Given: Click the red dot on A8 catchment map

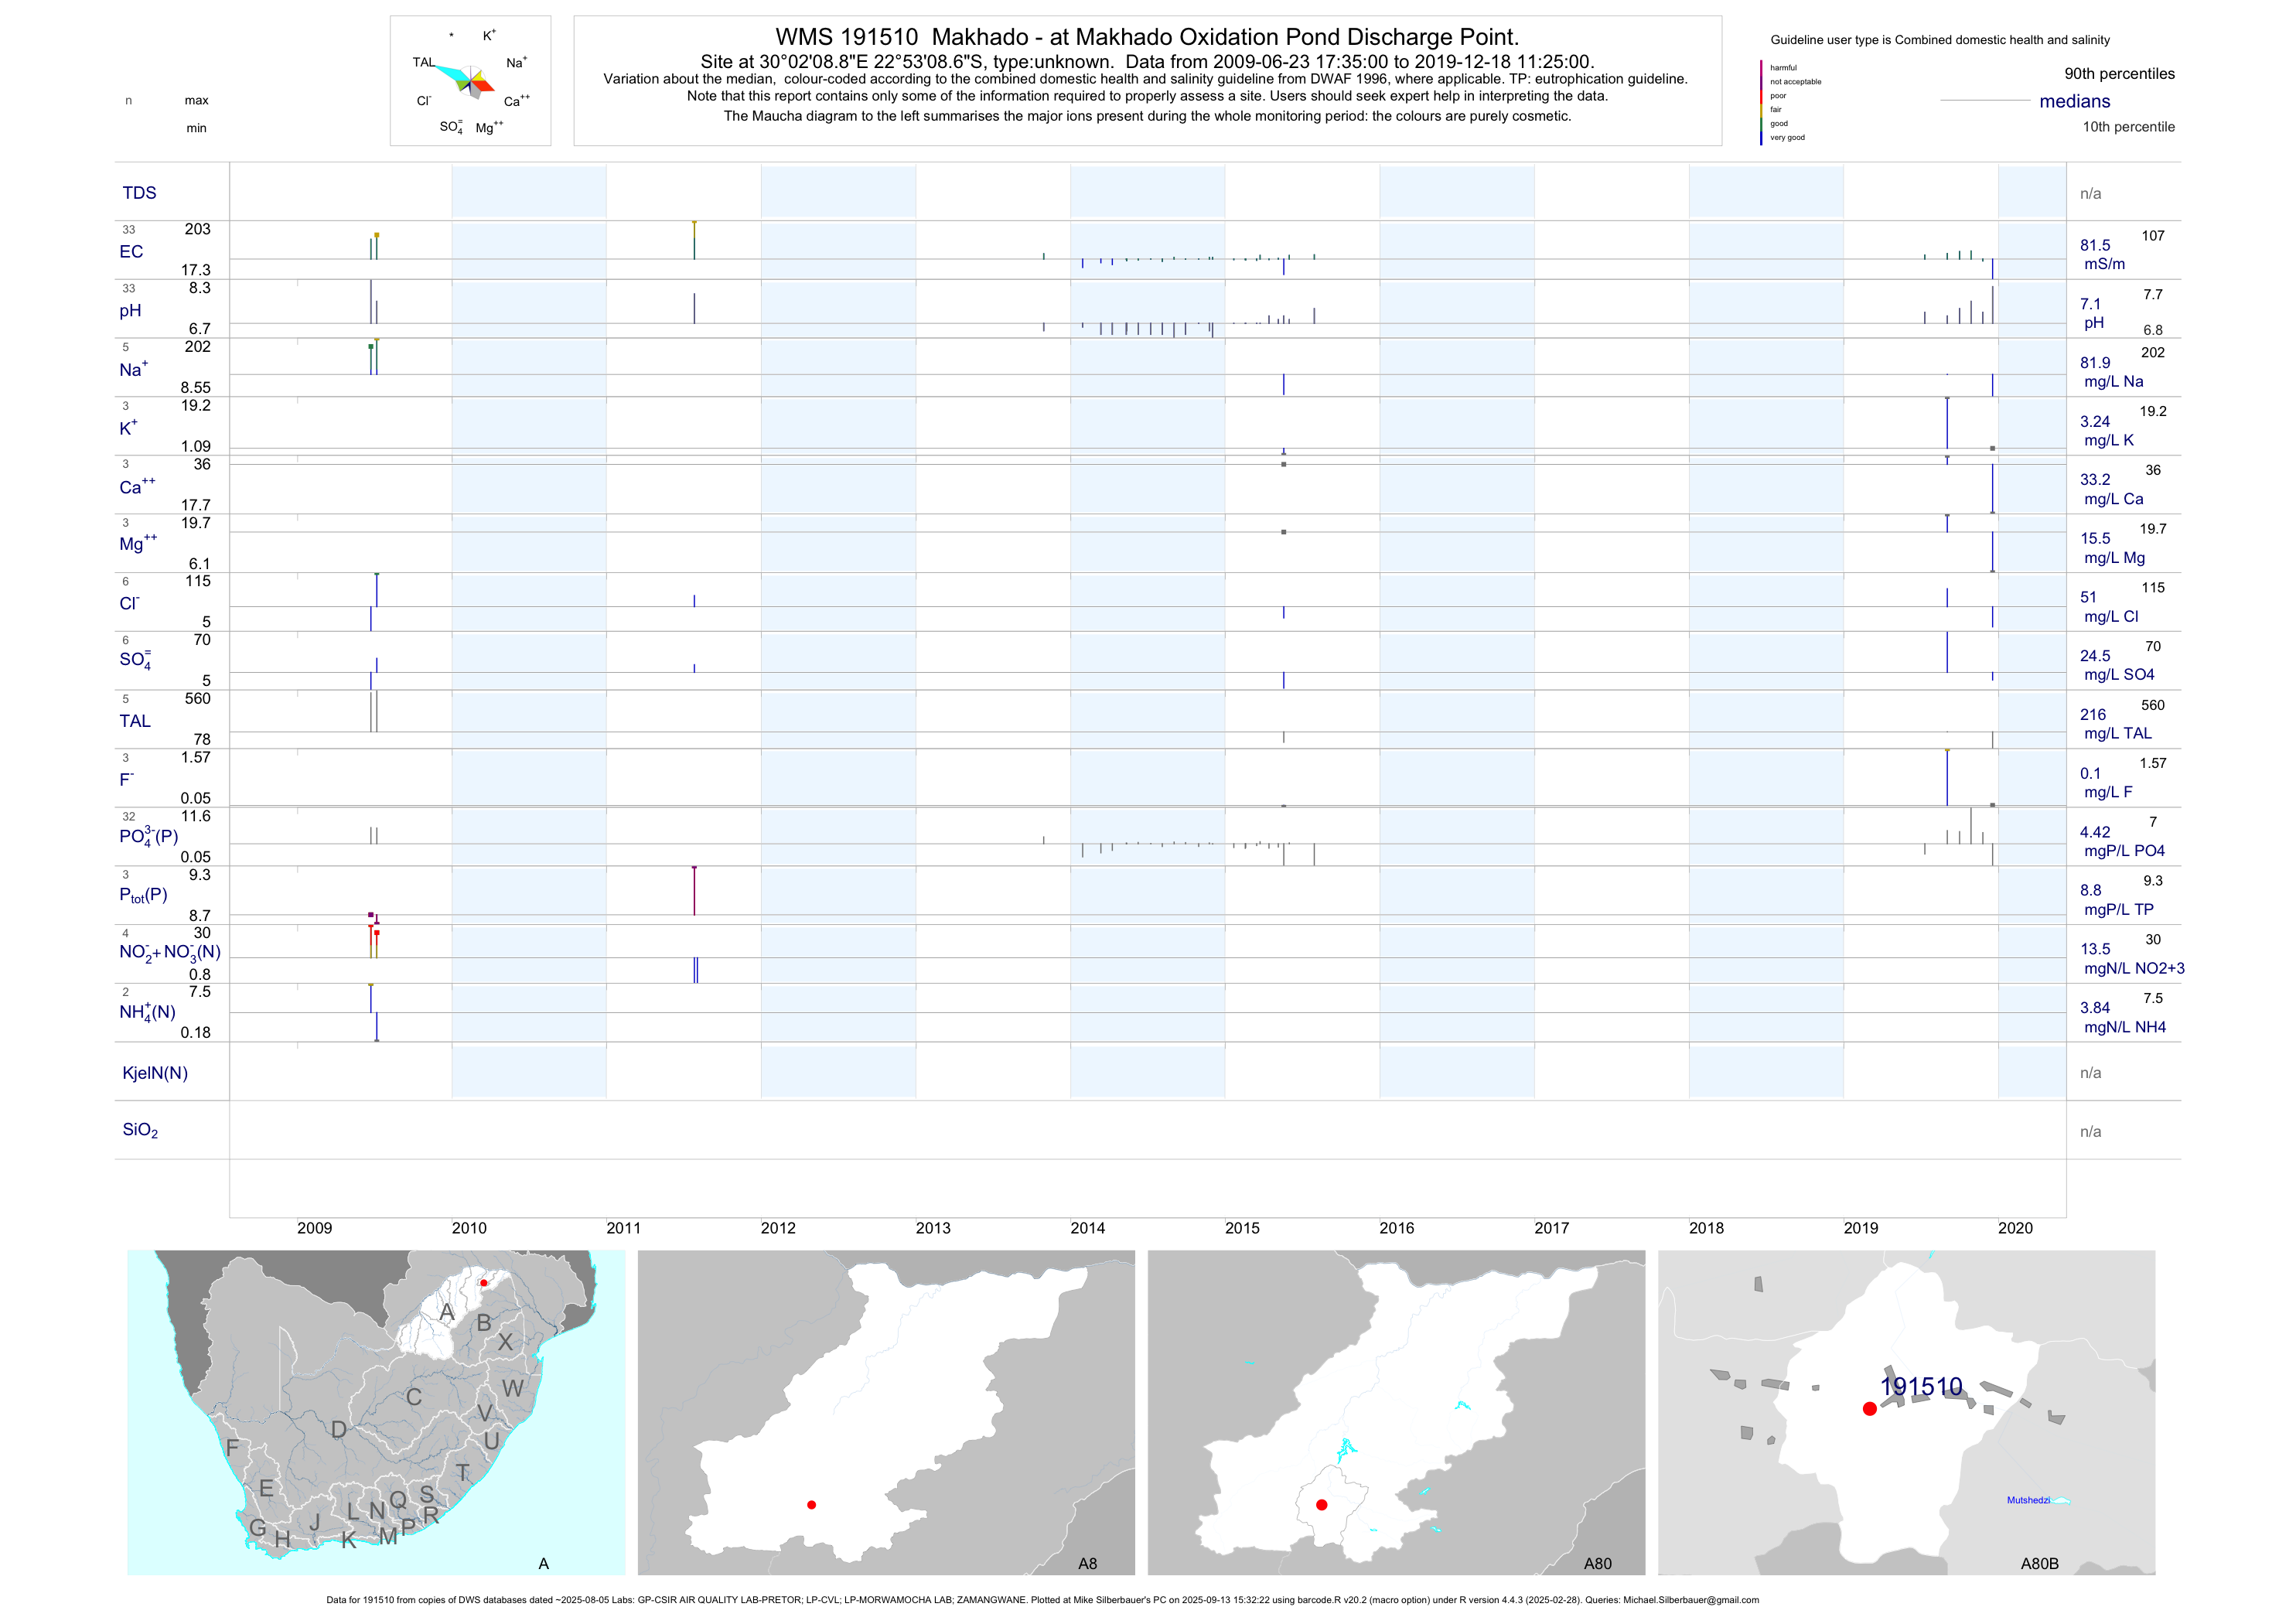Looking at the screenshot, I should coord(811,1505).
